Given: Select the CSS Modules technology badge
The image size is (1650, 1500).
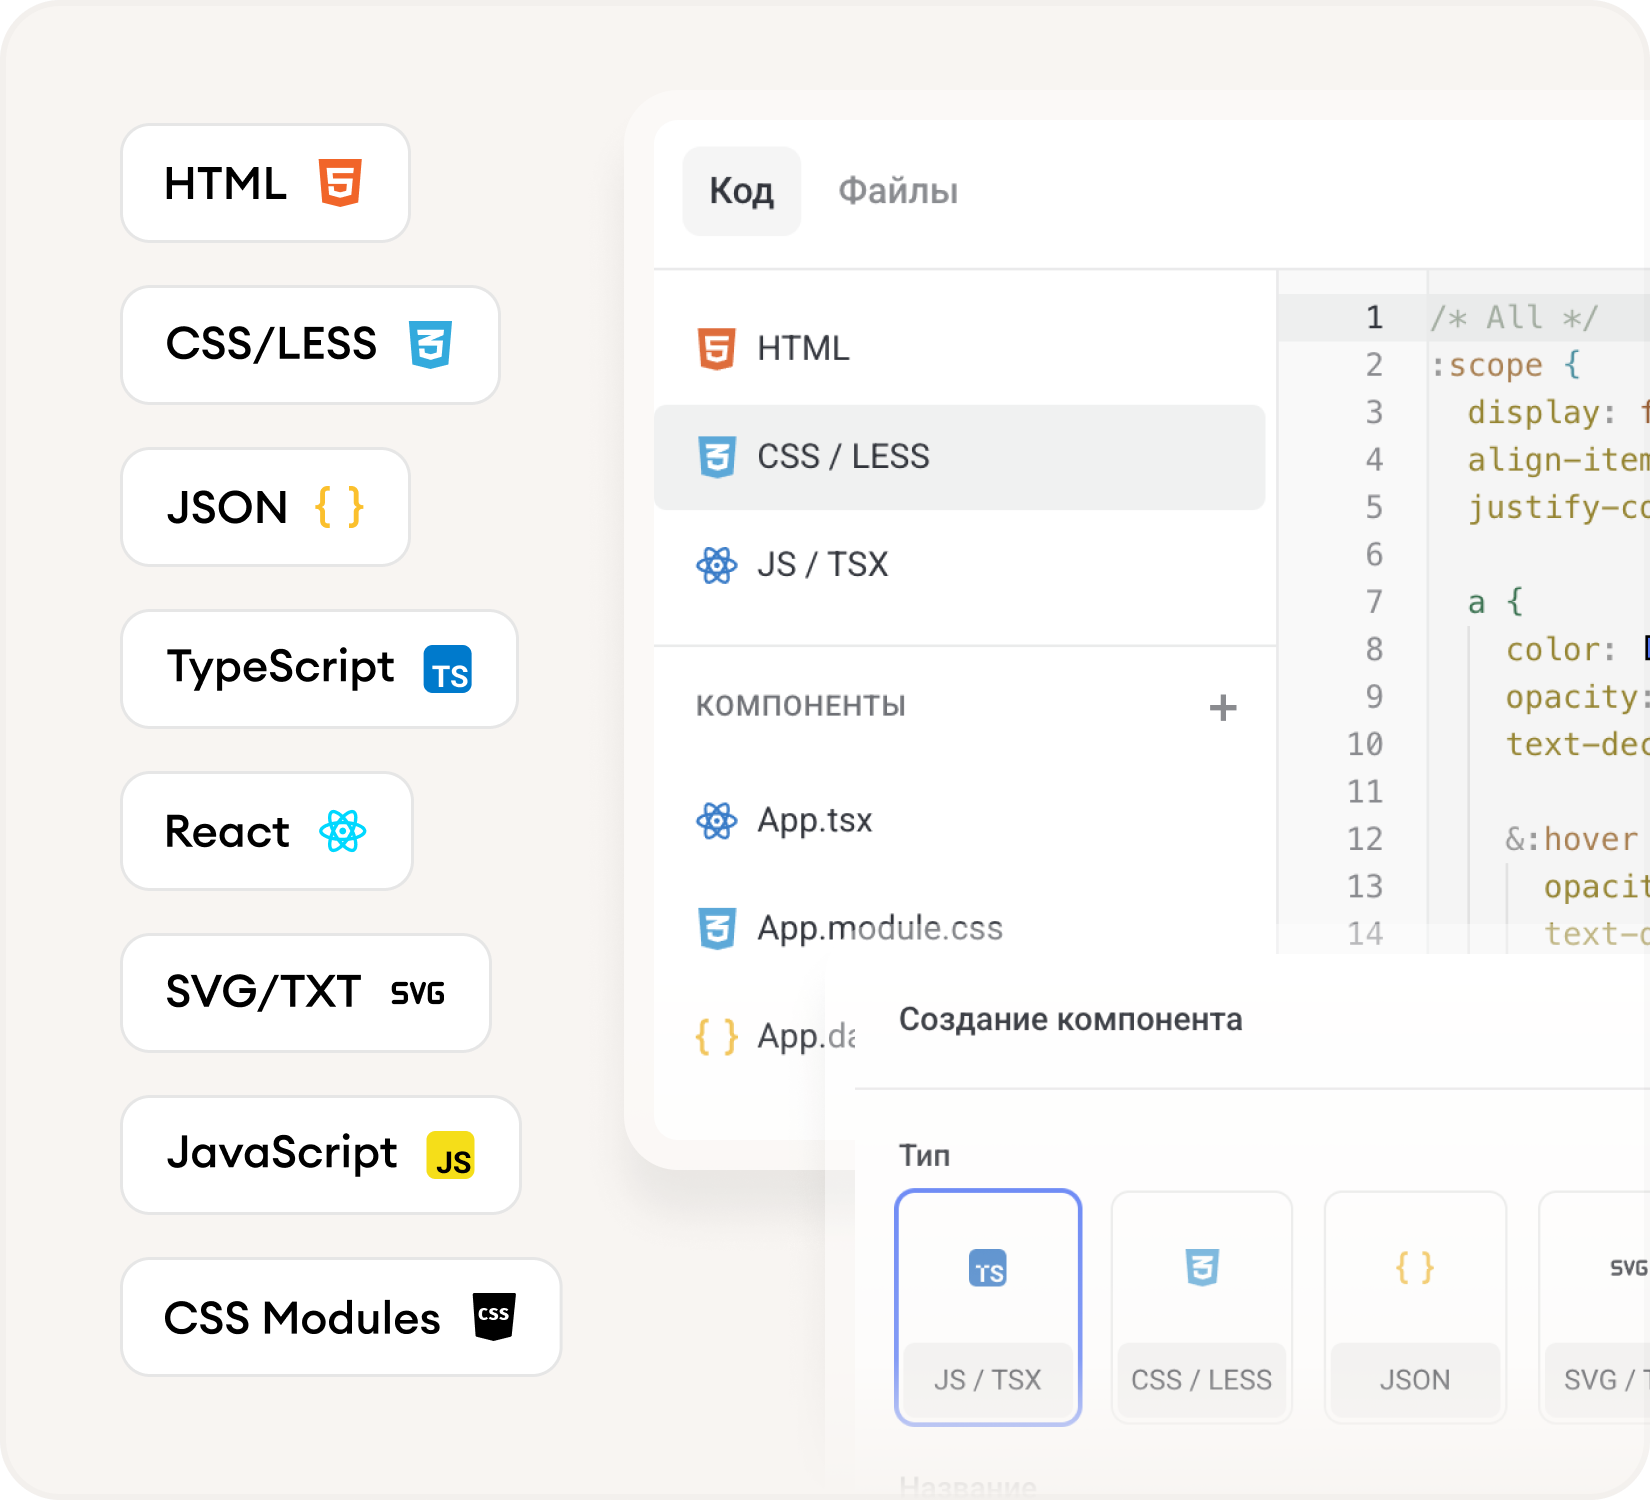Looking at the screenshot, I should 341,1317.
